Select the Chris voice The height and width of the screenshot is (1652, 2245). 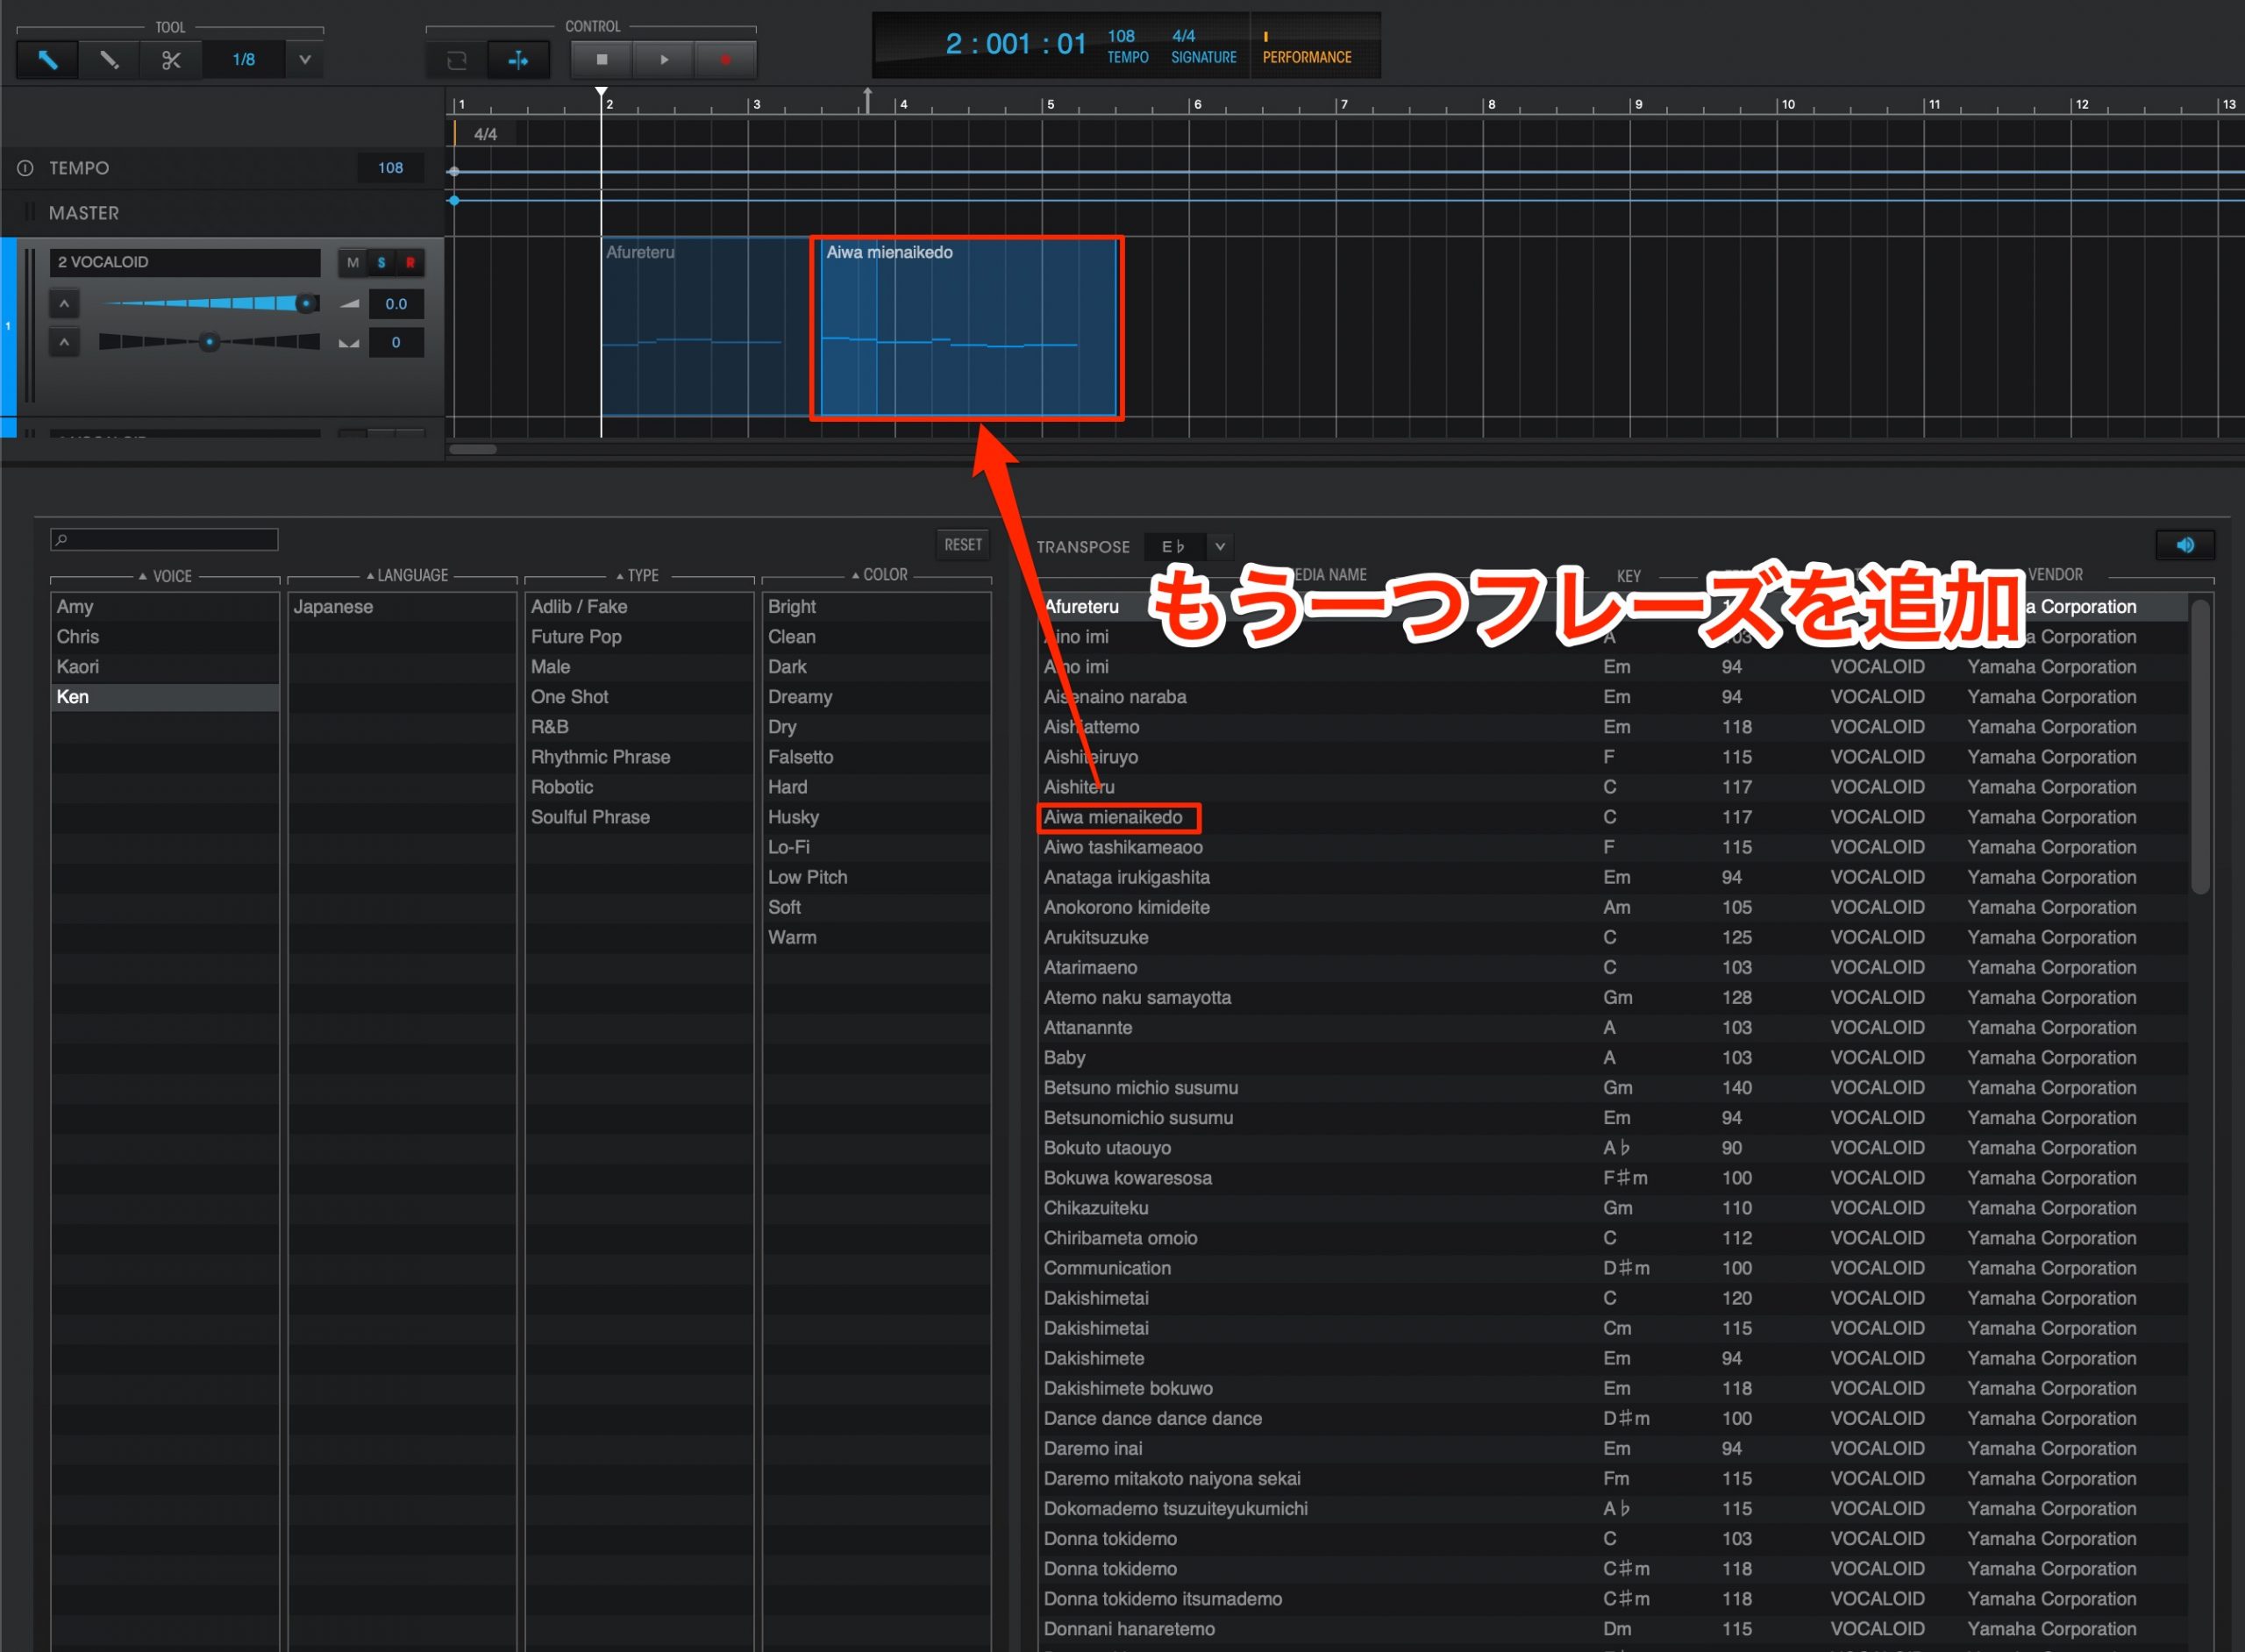coord(165,637)
